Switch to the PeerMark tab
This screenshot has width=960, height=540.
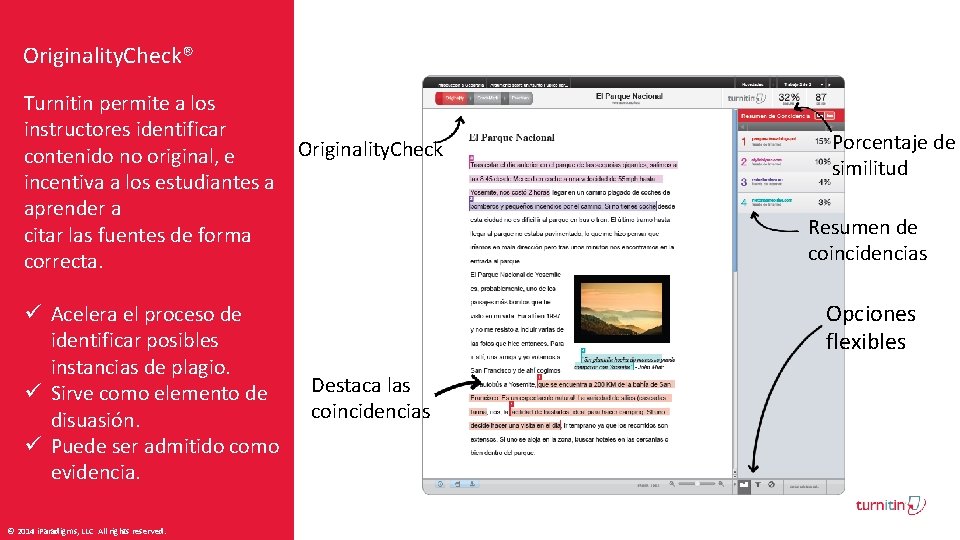click(x=520, y=98)
